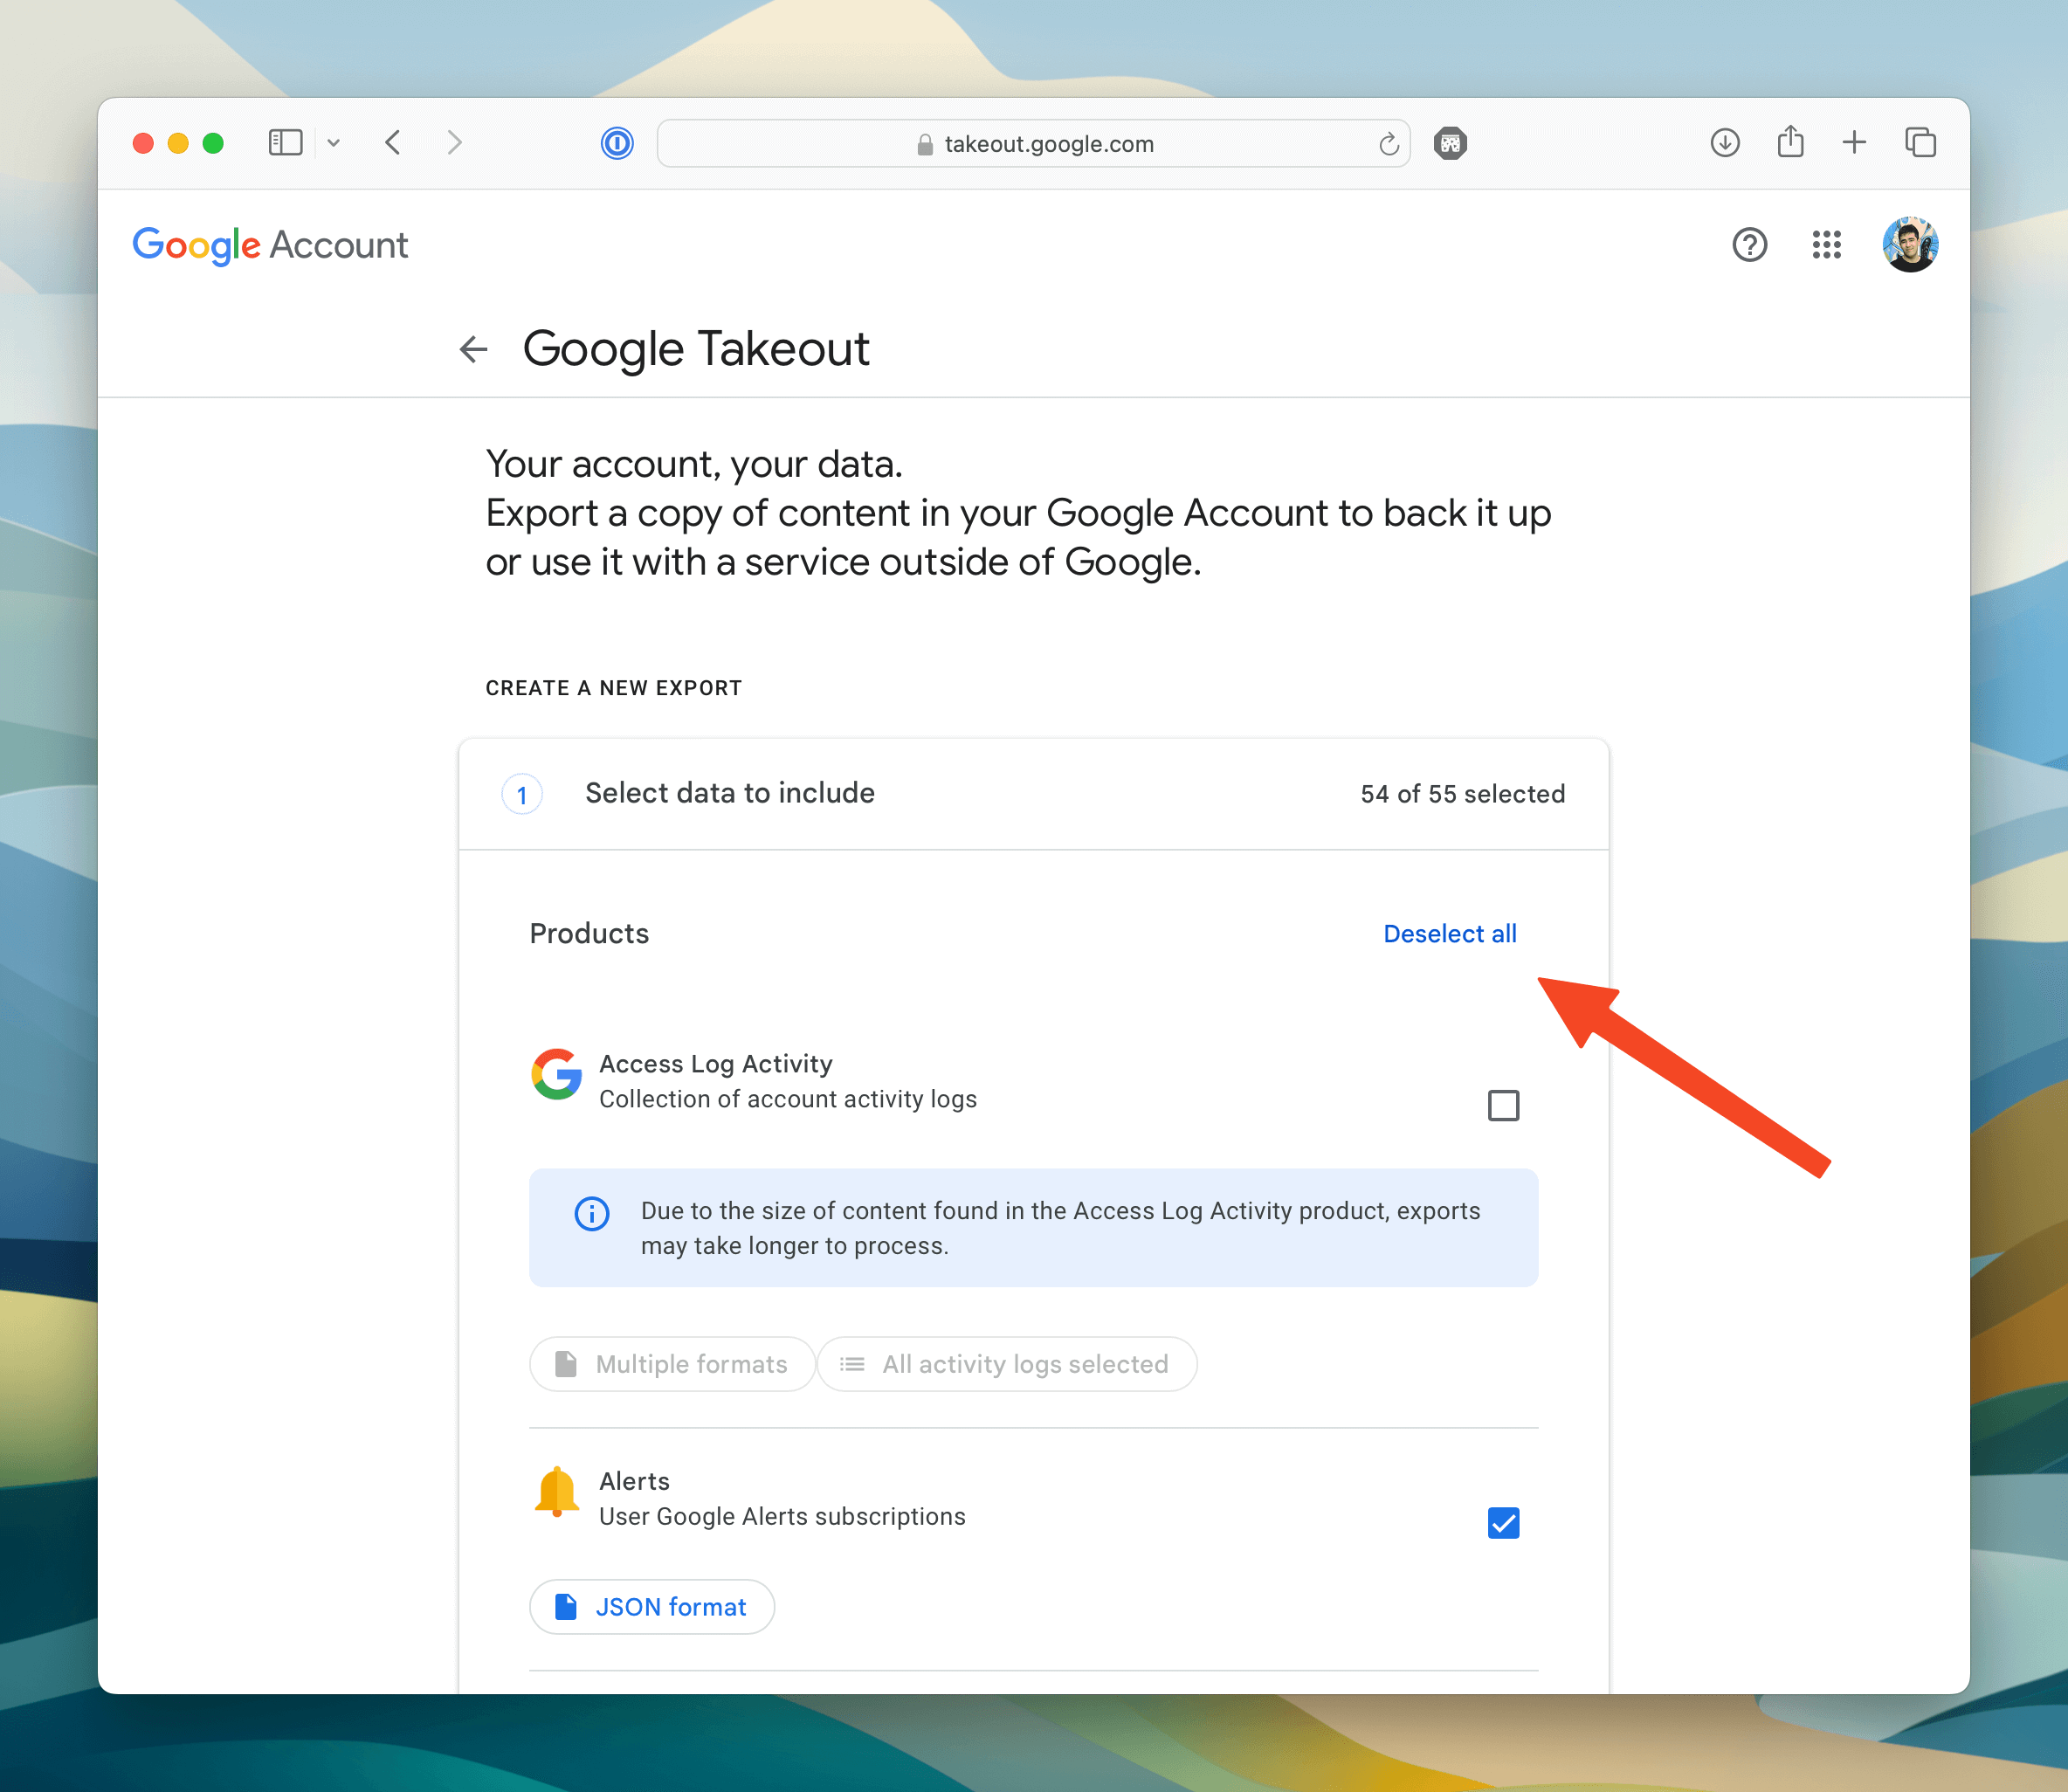
Task: Open JSON format settings for Alerts
Action: pyautogui.click(x=651, y=1607)
